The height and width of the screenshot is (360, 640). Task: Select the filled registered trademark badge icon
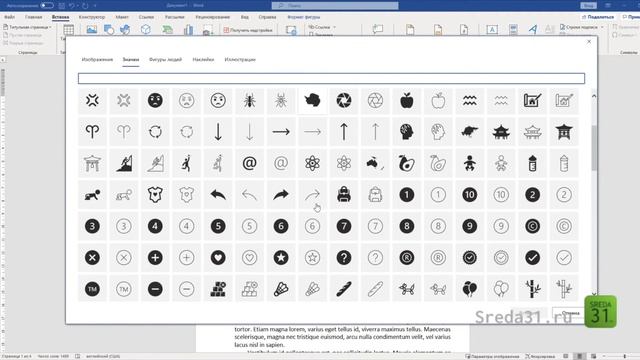point(407,258)
